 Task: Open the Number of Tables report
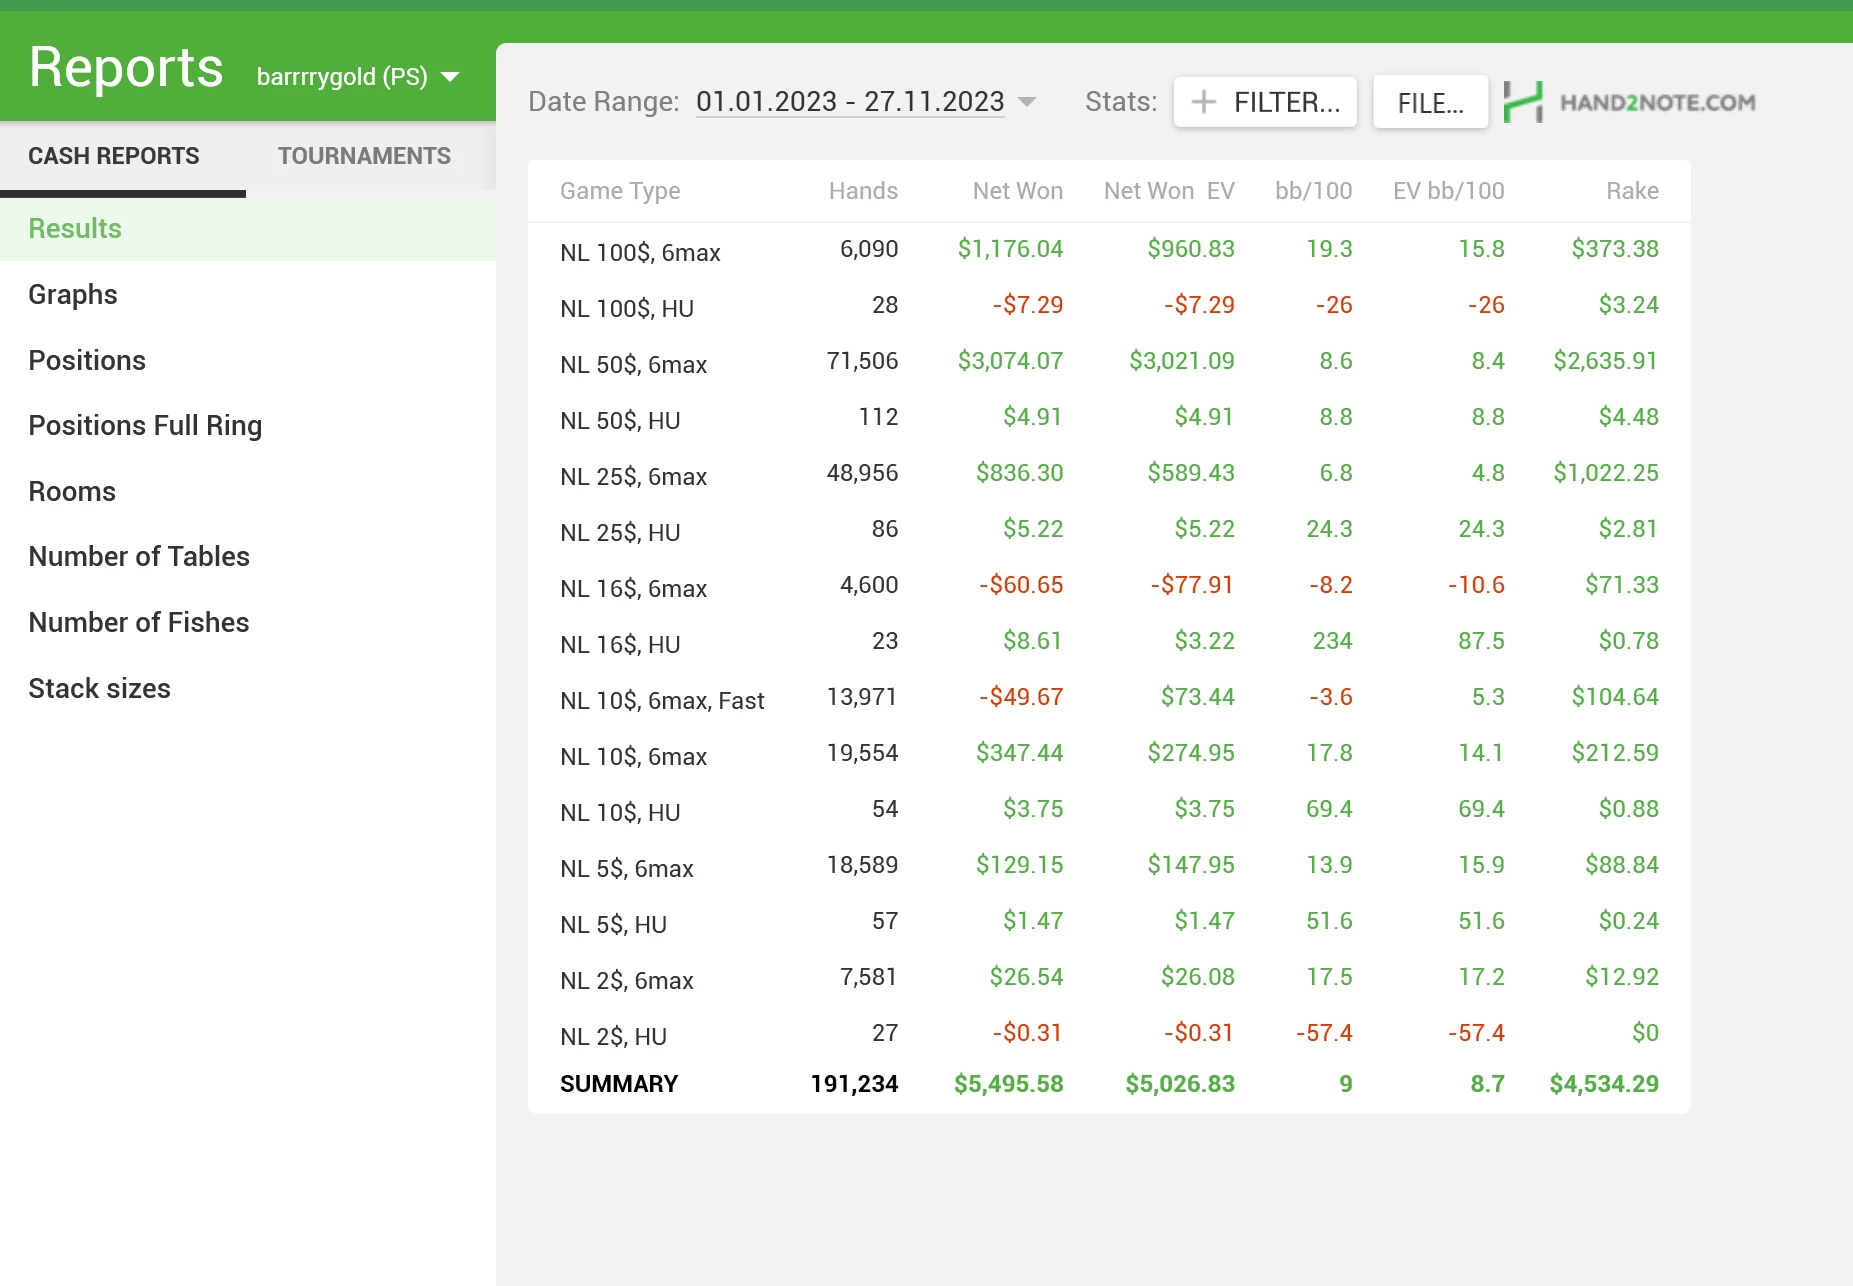pos(248,557)
